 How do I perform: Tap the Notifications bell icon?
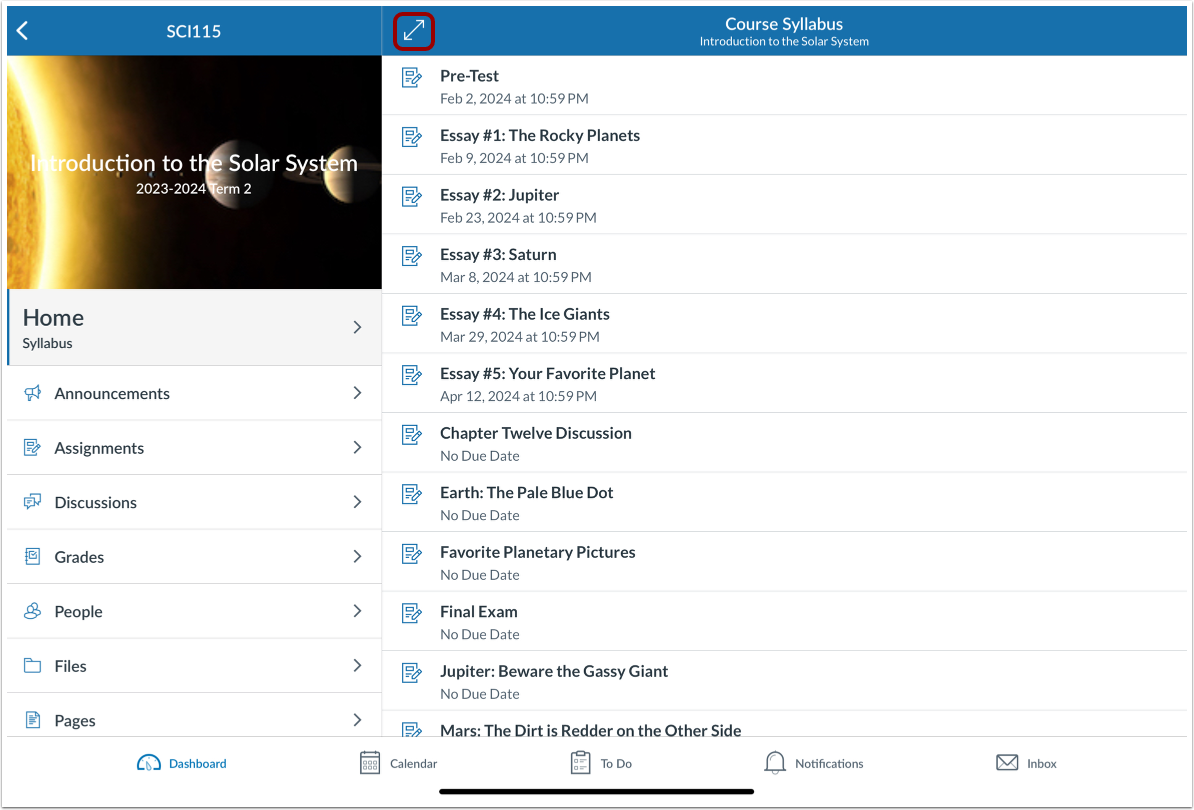coord(774,762)
